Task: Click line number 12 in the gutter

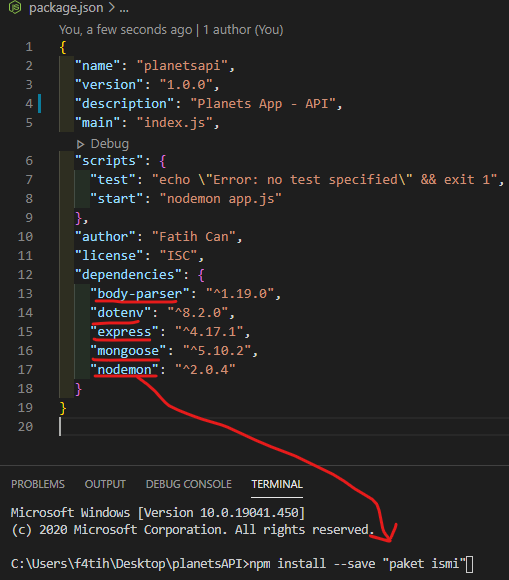Action: point(25,275)
